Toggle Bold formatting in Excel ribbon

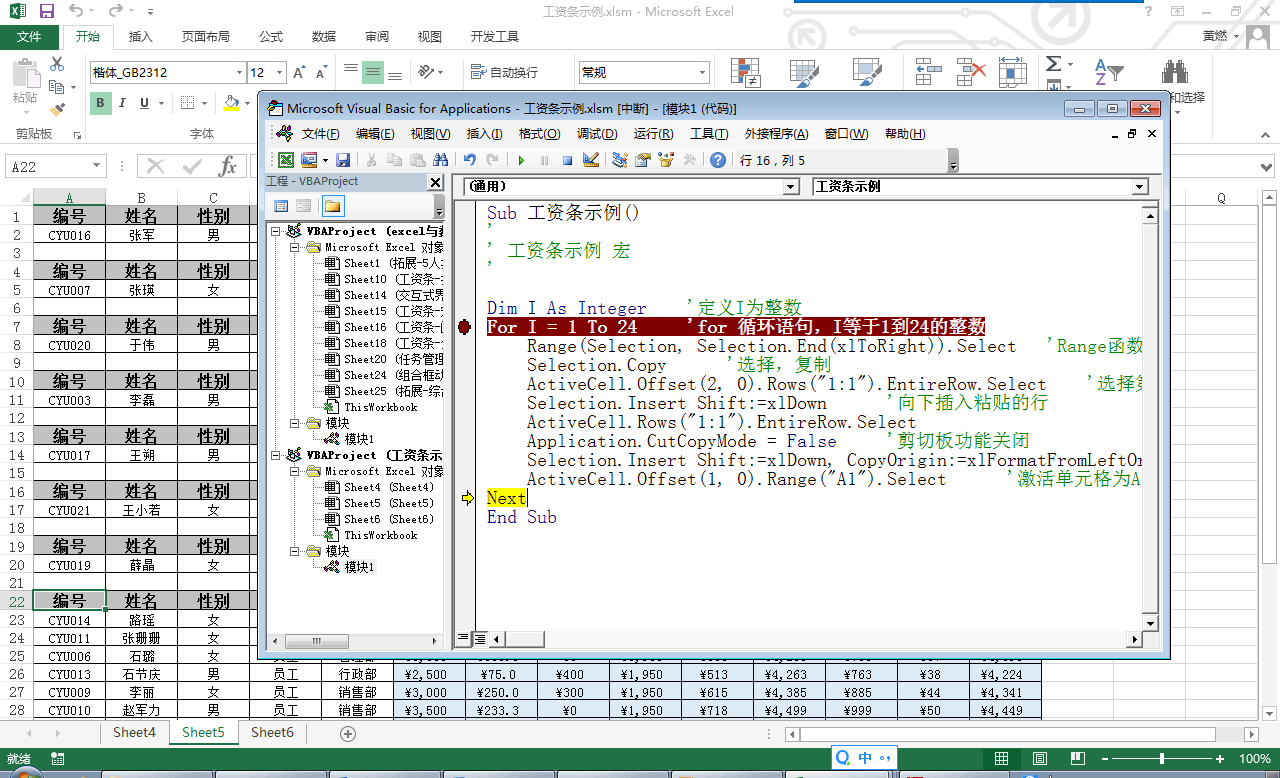click(x=100, y=103)
